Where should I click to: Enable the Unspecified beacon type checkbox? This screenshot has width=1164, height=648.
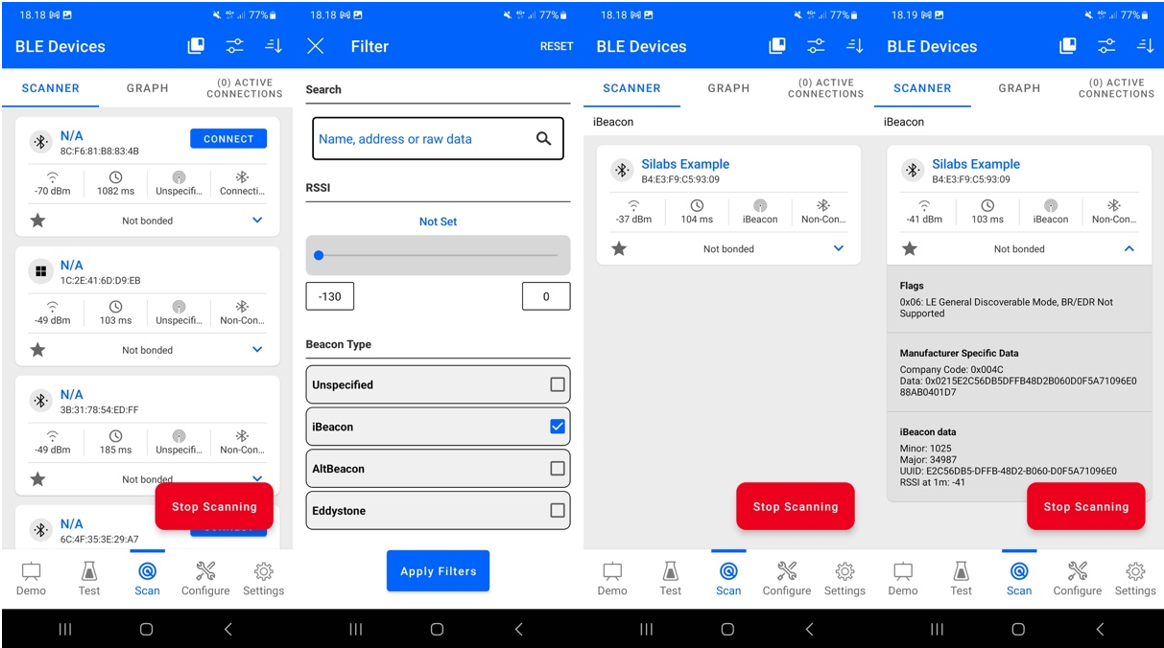point(557,385)
